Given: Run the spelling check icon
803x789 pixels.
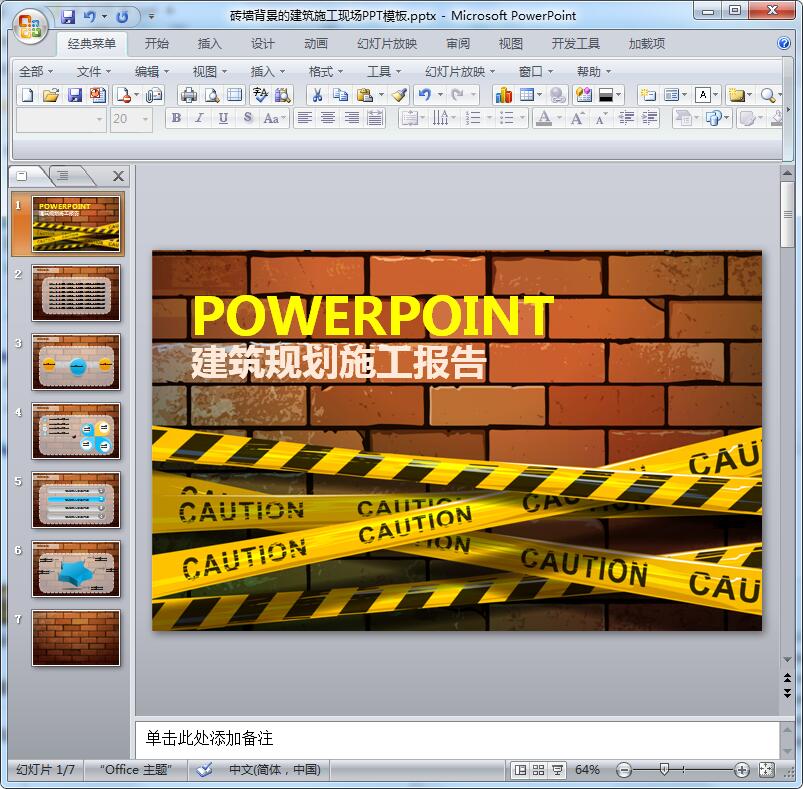Looking at the screenshot, I should [x=260, y=95].
